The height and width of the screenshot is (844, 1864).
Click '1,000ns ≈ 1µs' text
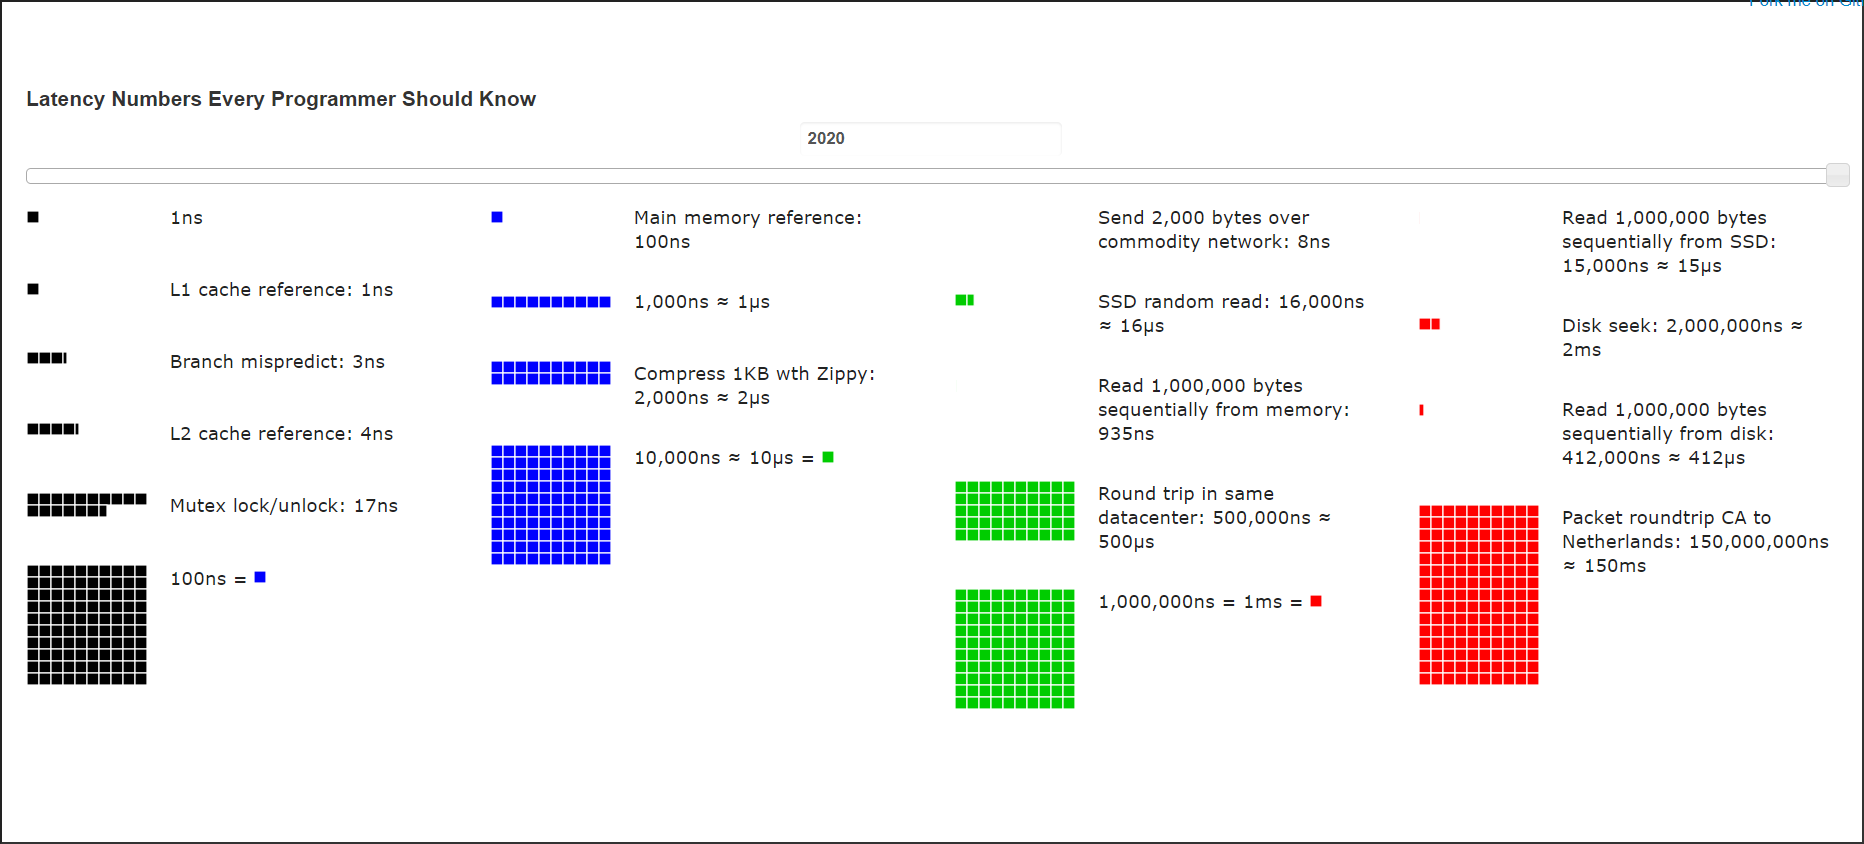(702, 302)
